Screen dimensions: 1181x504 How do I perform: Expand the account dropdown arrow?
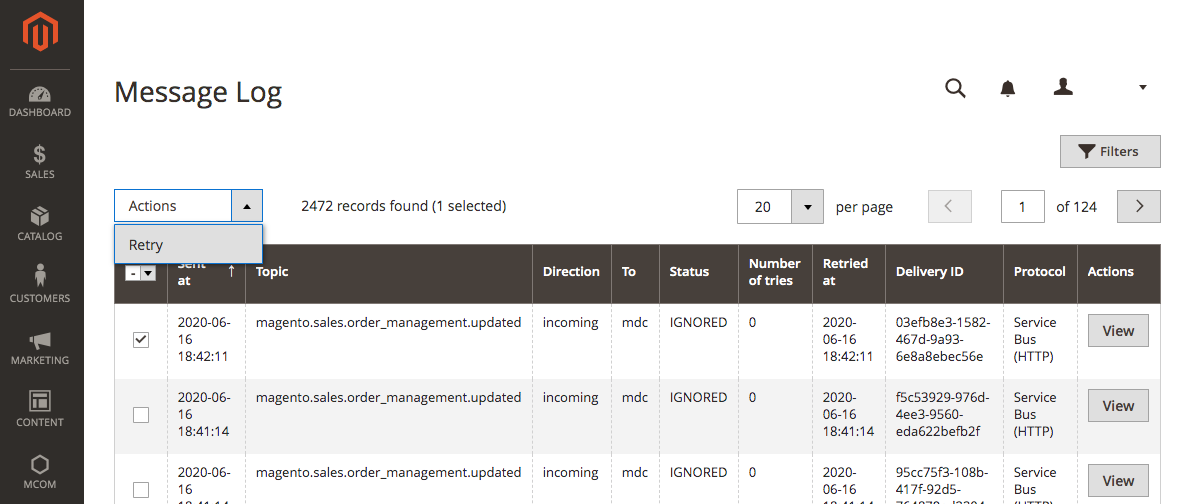pos(1143,88)
